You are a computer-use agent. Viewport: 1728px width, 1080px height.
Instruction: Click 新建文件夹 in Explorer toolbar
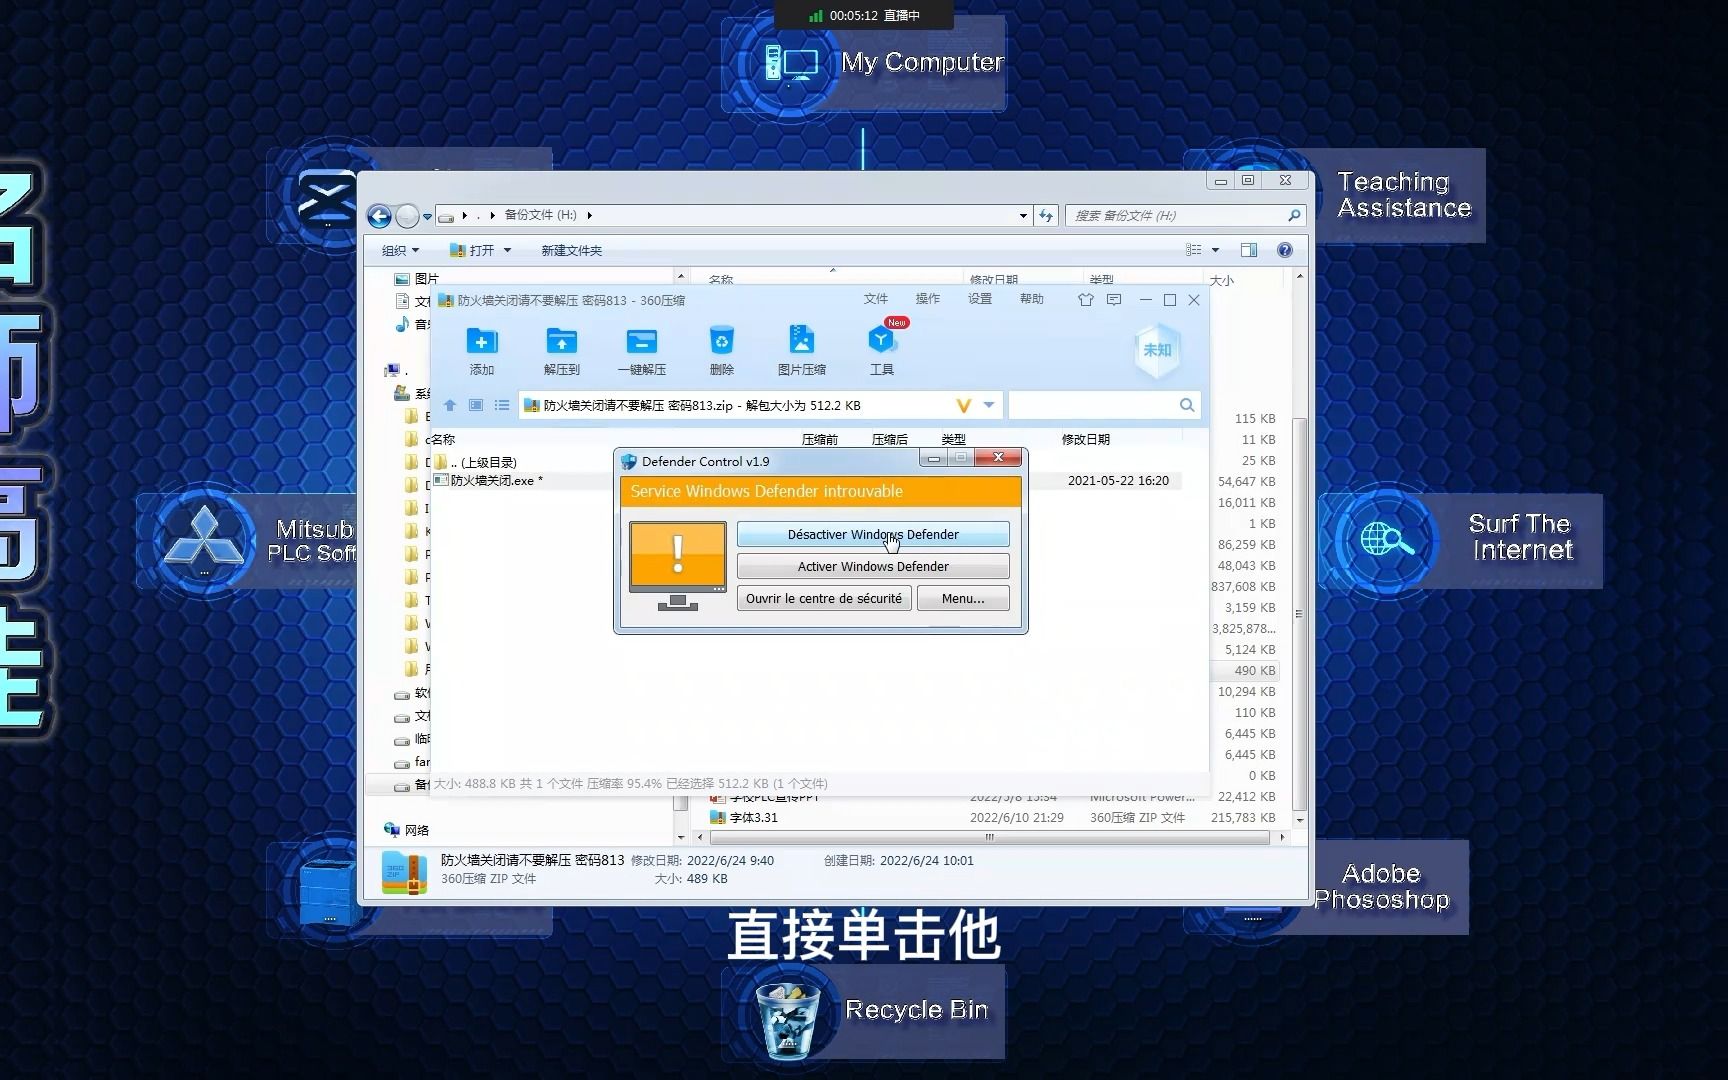click(572, 250)
